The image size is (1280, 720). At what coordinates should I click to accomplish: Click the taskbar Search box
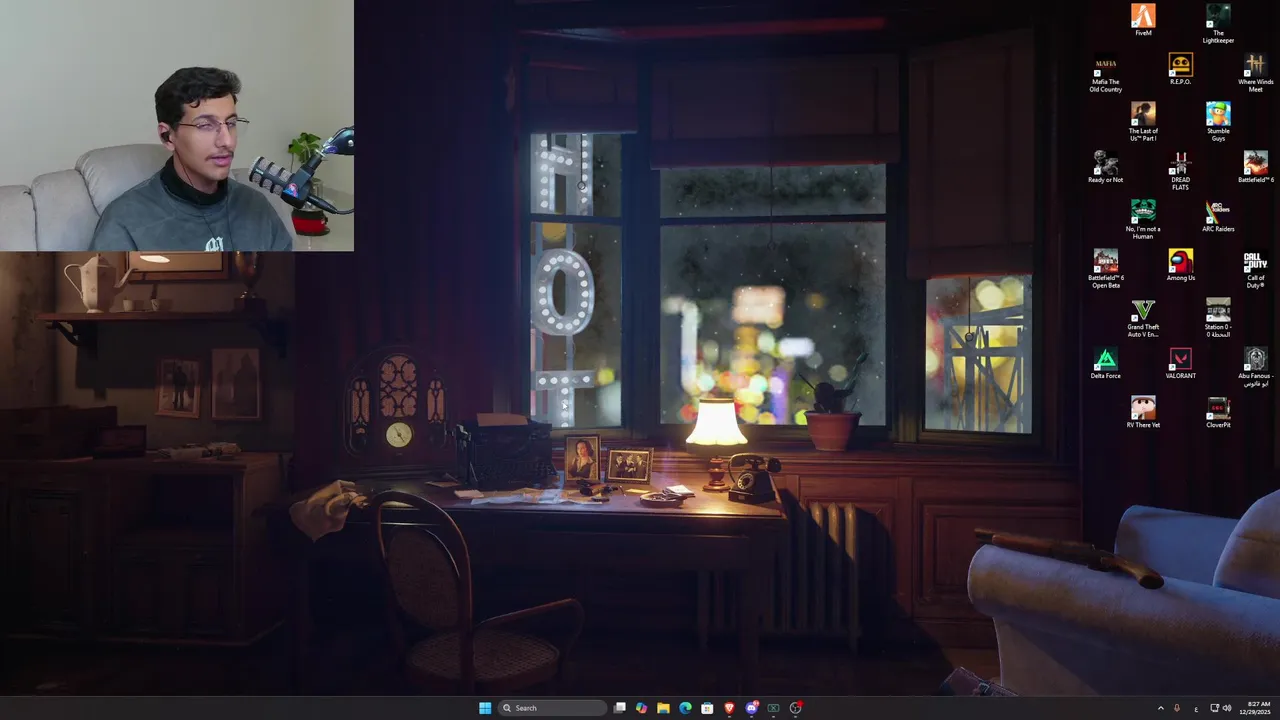552,708
